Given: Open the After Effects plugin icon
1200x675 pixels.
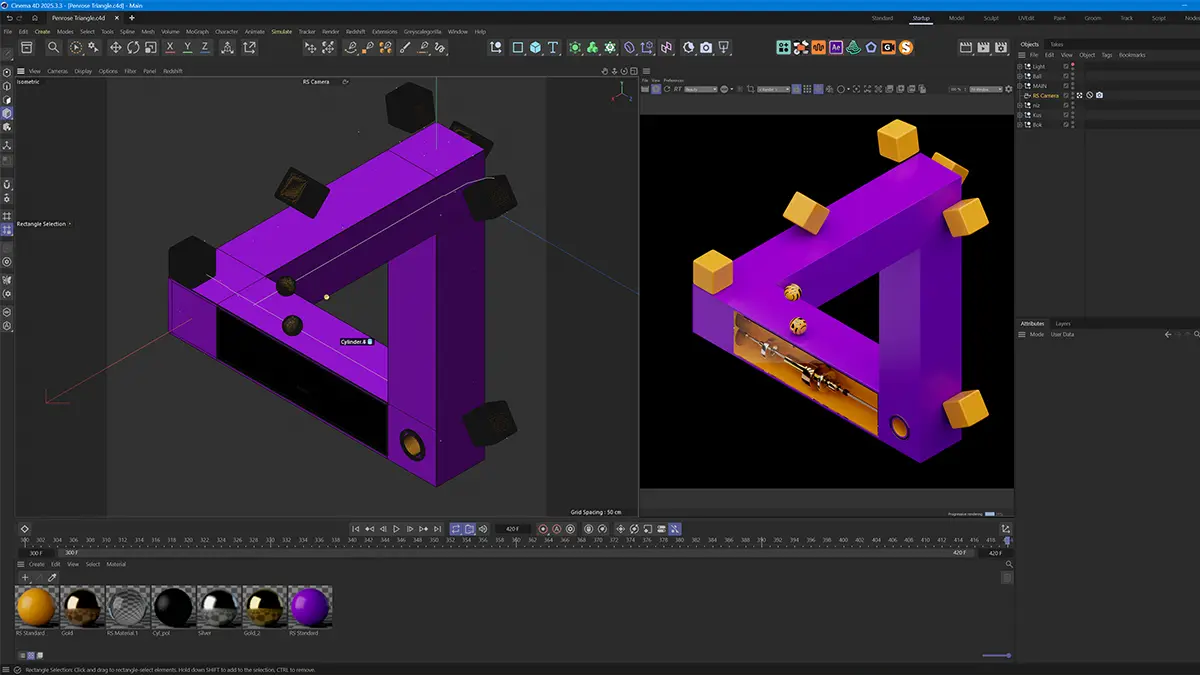Looking at the screenshot, I should (x=836, y=47).
